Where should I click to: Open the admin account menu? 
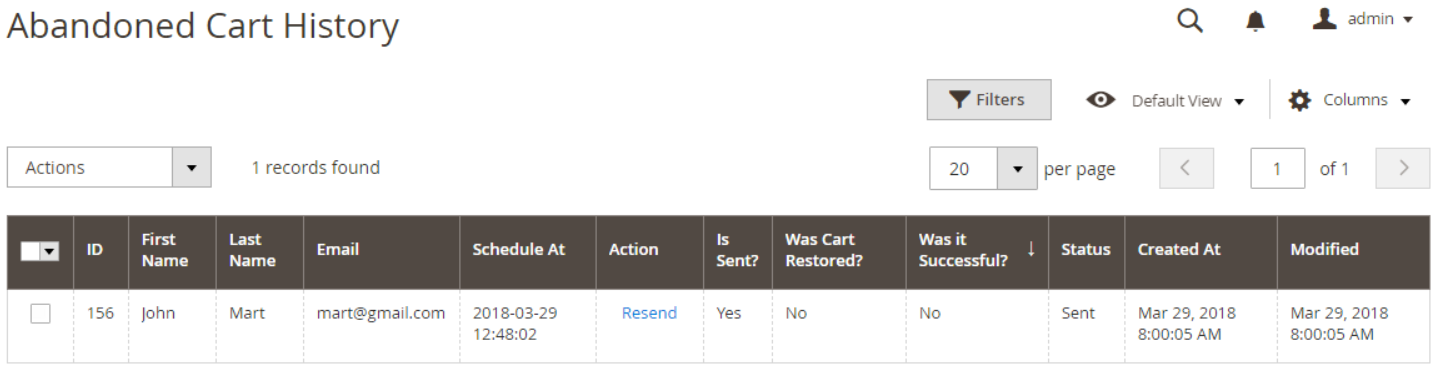1364,19
